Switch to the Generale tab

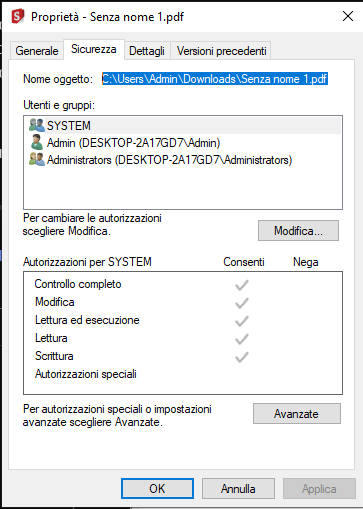coord(37,51)
